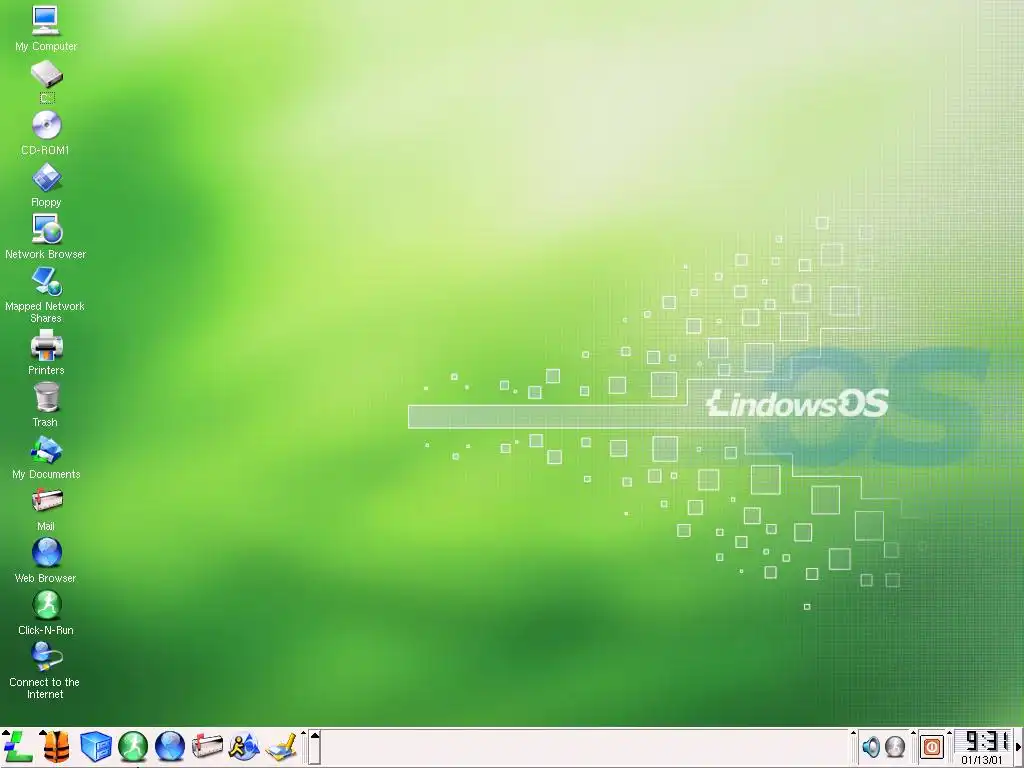Open the pencil and paper panel icon
The width and height of the screenshot is (1024, 768).
pyautogui.click(x=281, y=747)
